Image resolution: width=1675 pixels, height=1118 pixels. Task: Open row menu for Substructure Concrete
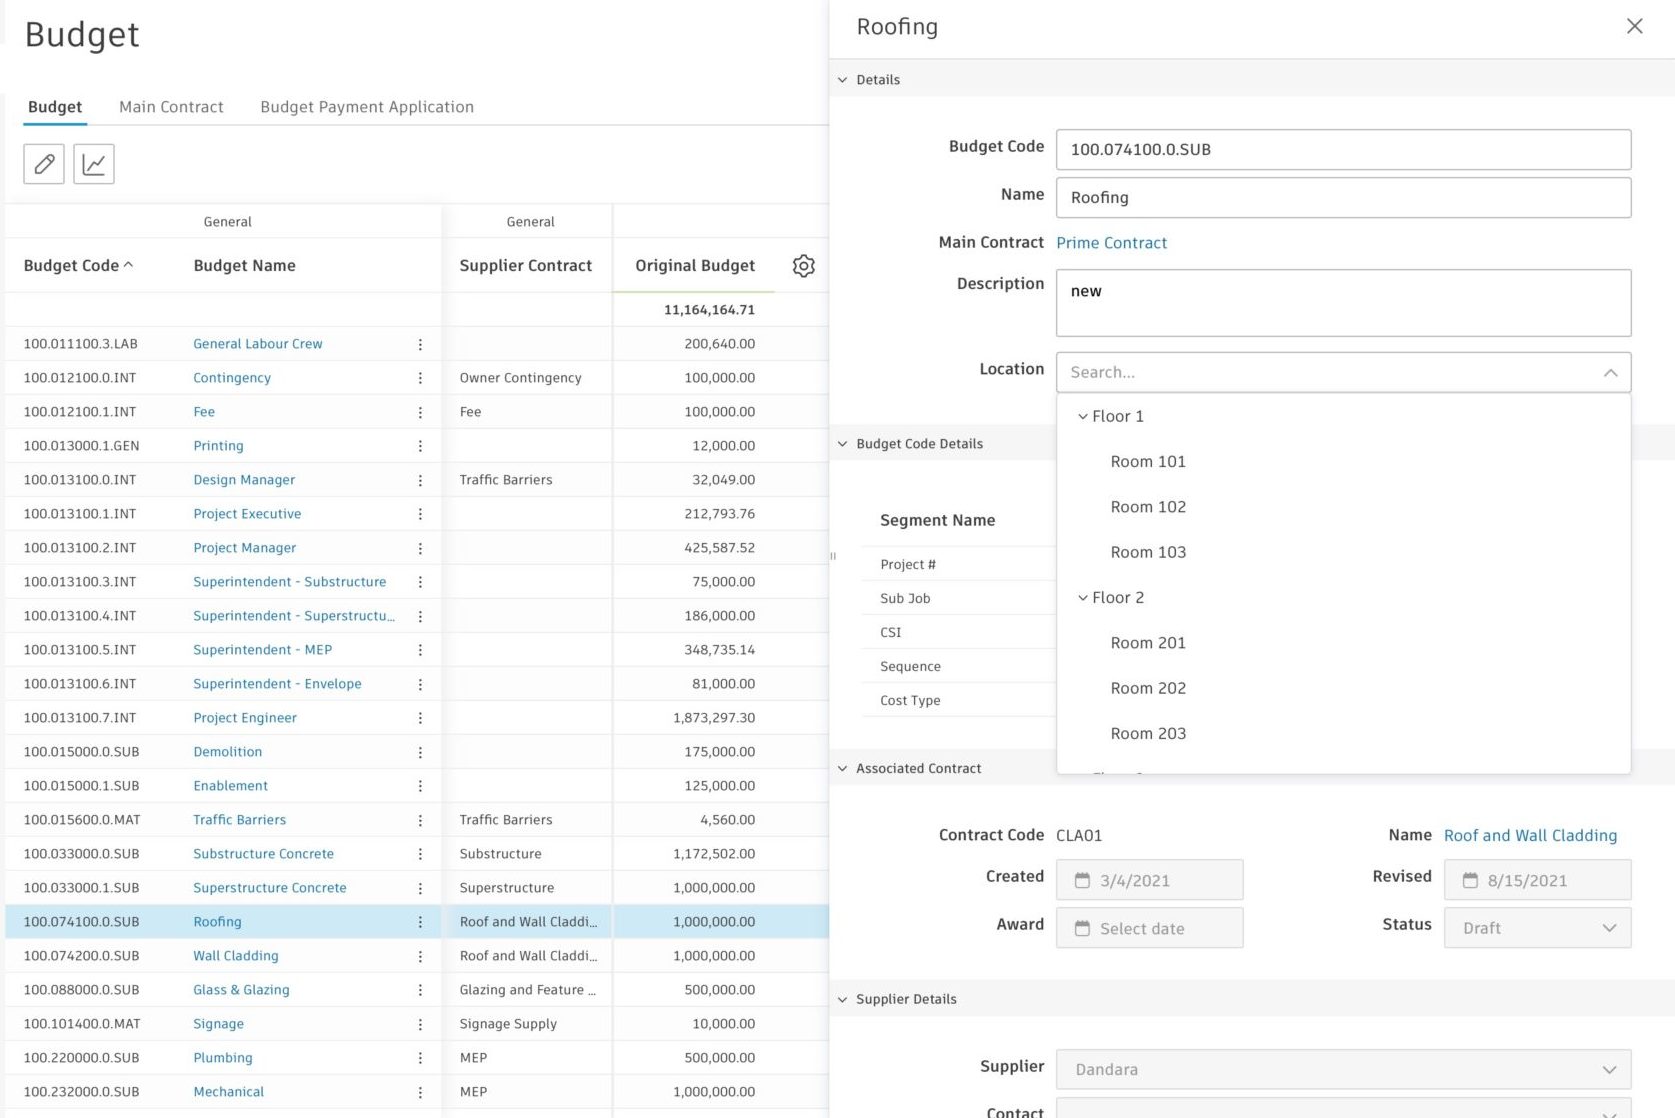(x=420, y=854)
